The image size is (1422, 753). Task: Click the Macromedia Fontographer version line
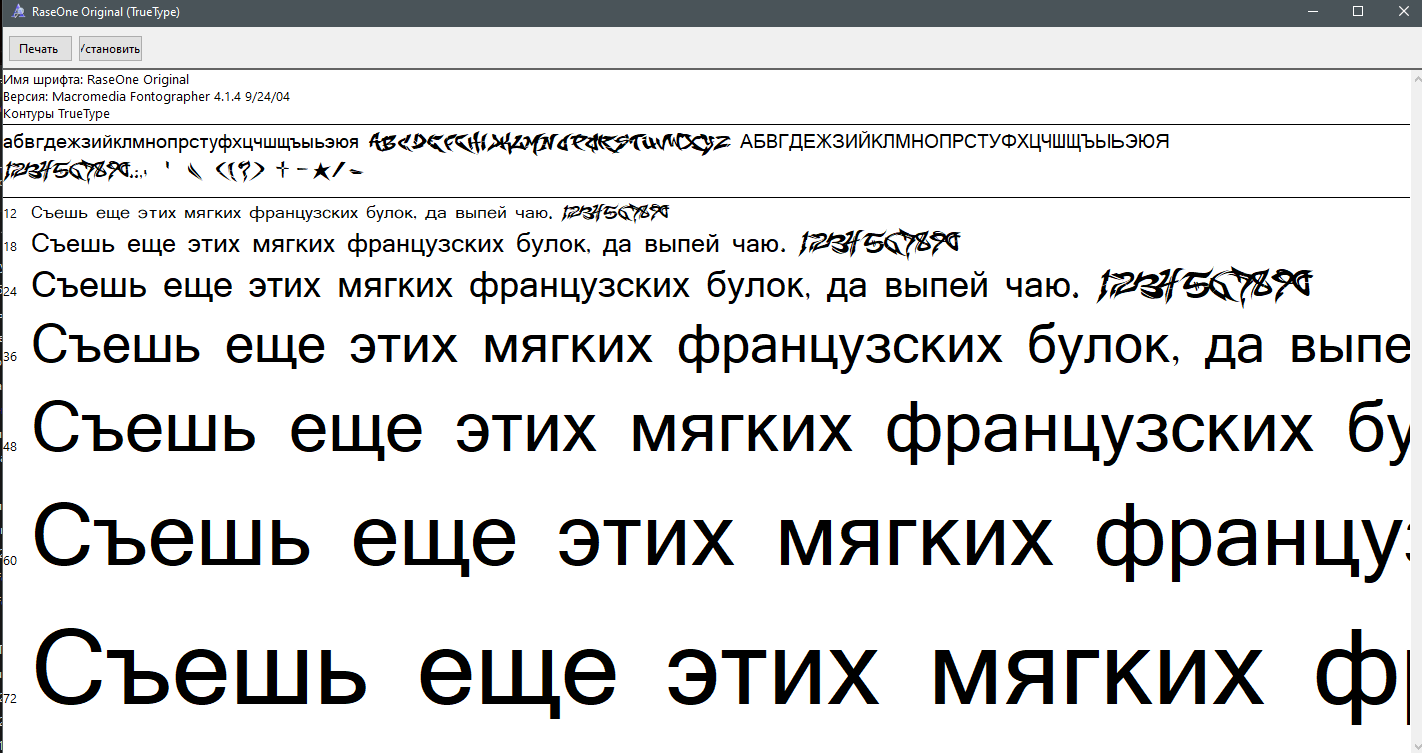(146, 97)
